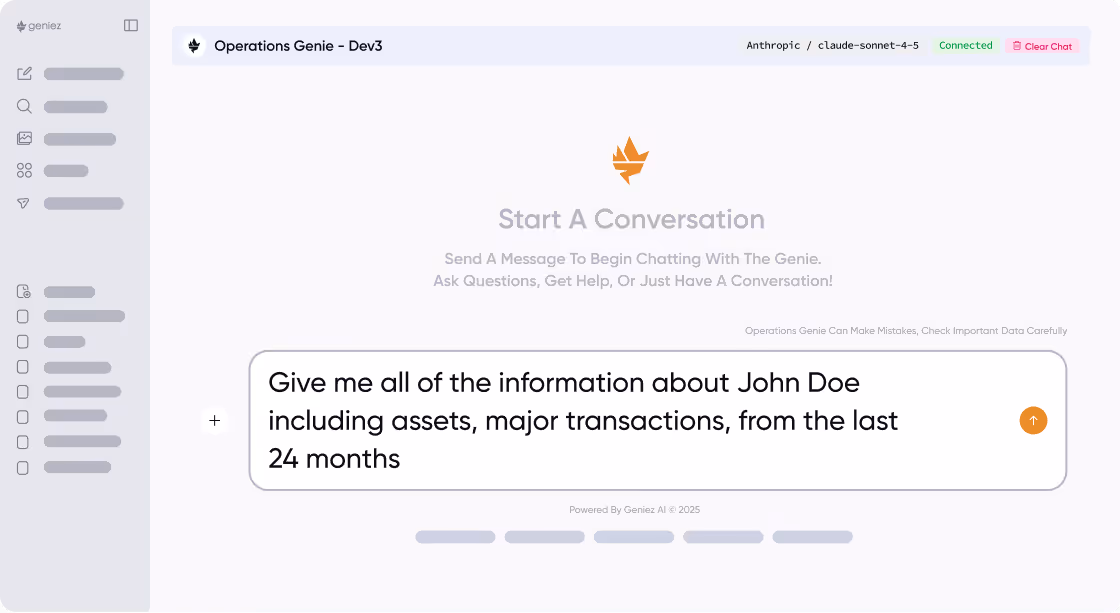Click the Powered By Geniez AI link
The height and width of the screenshot is (613, 1120).
click(x=634, y=509)
